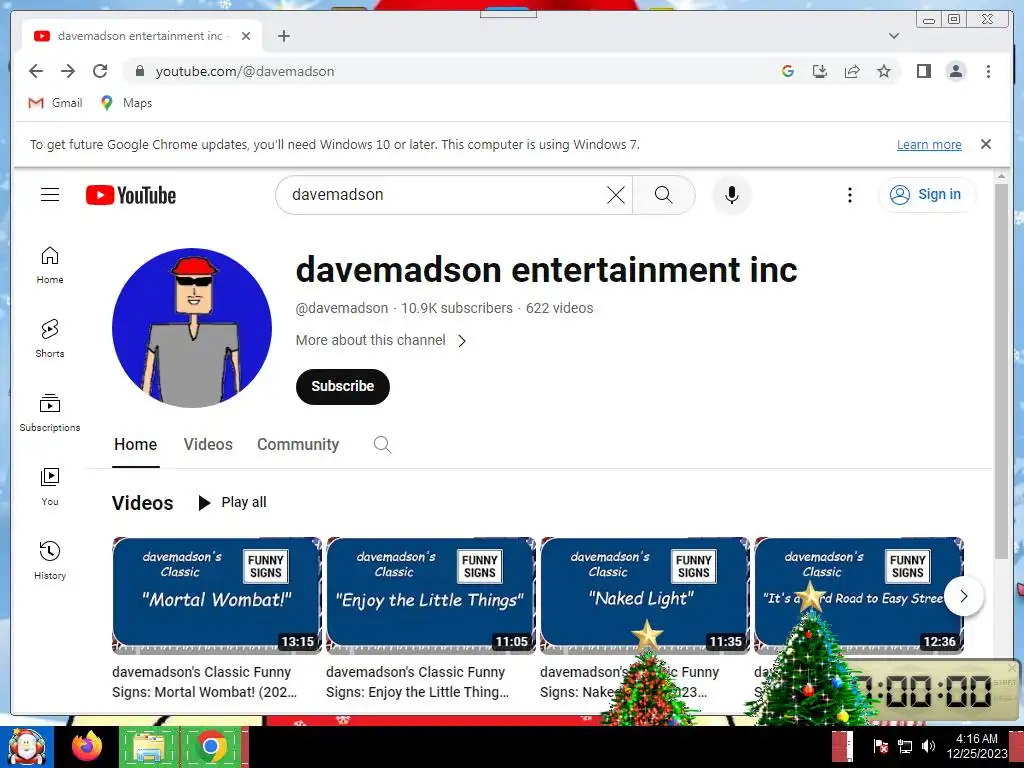Viewport: 1024px width, 768px height.
Task: Open Road to Easy Street thumbnail
Action: click(x=859, y=595)
